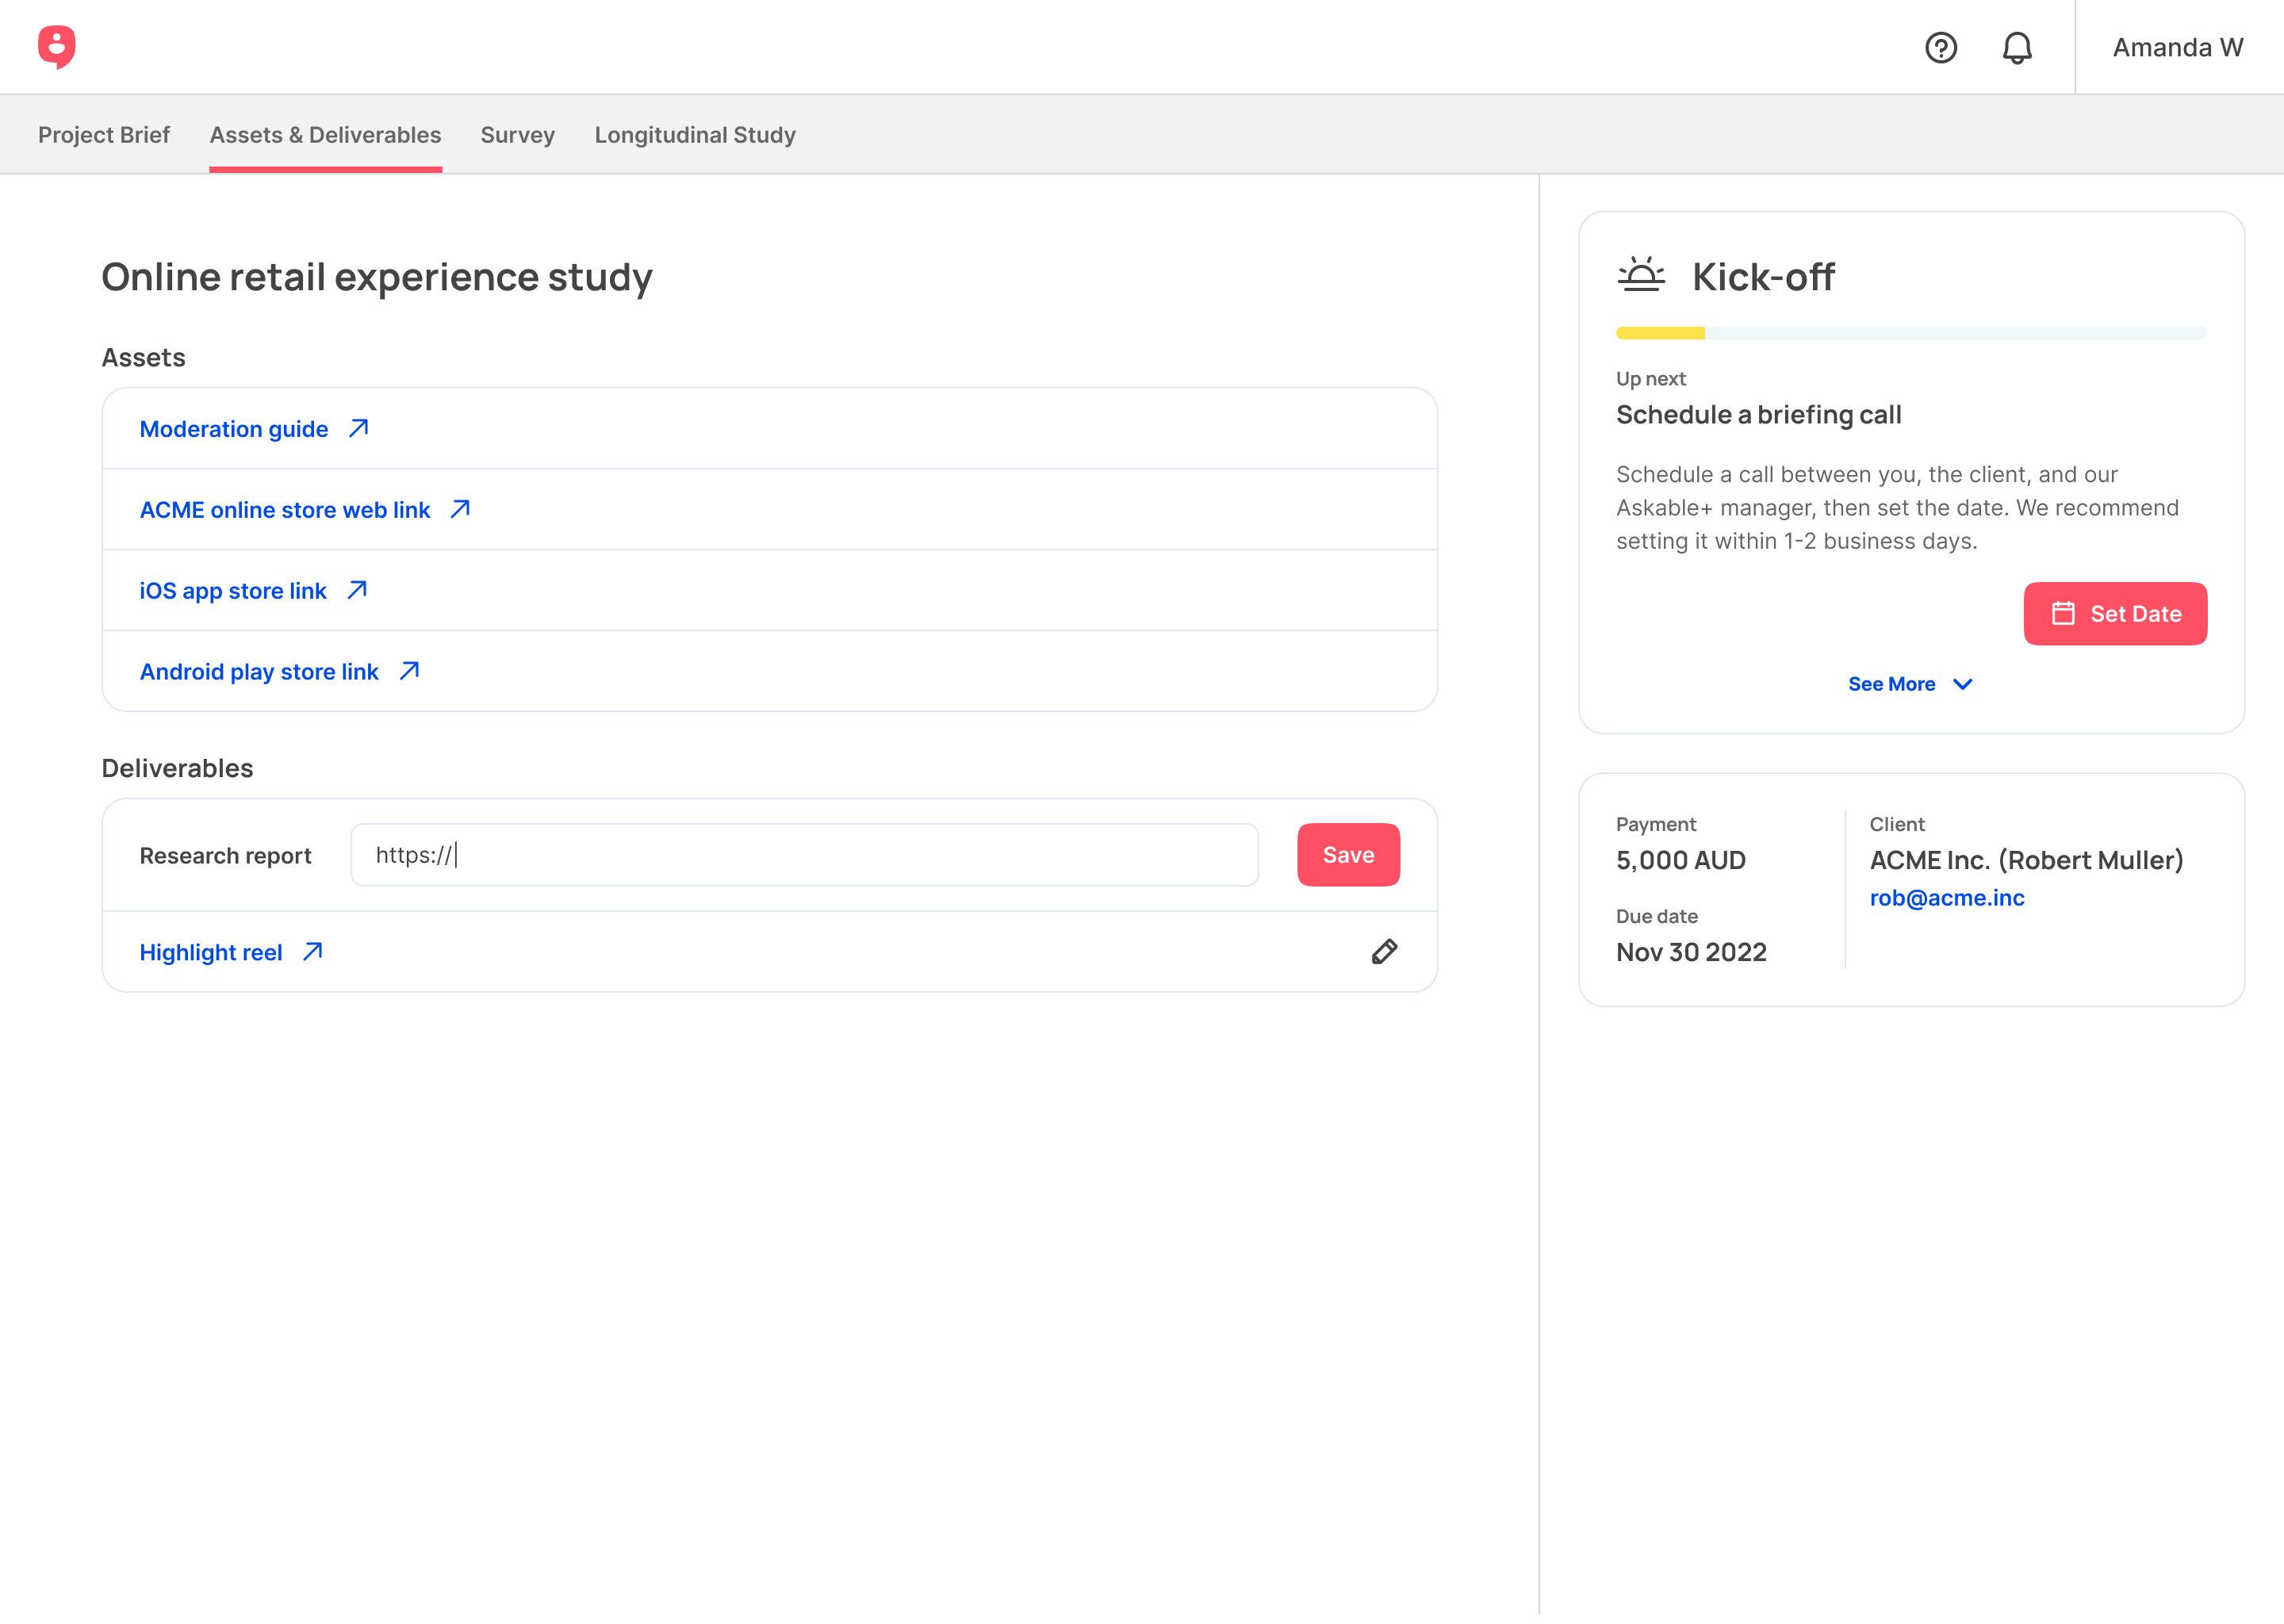Email rob@acme.inc link
This screenshot has width=2284, height=1624.
point(1946,898)
